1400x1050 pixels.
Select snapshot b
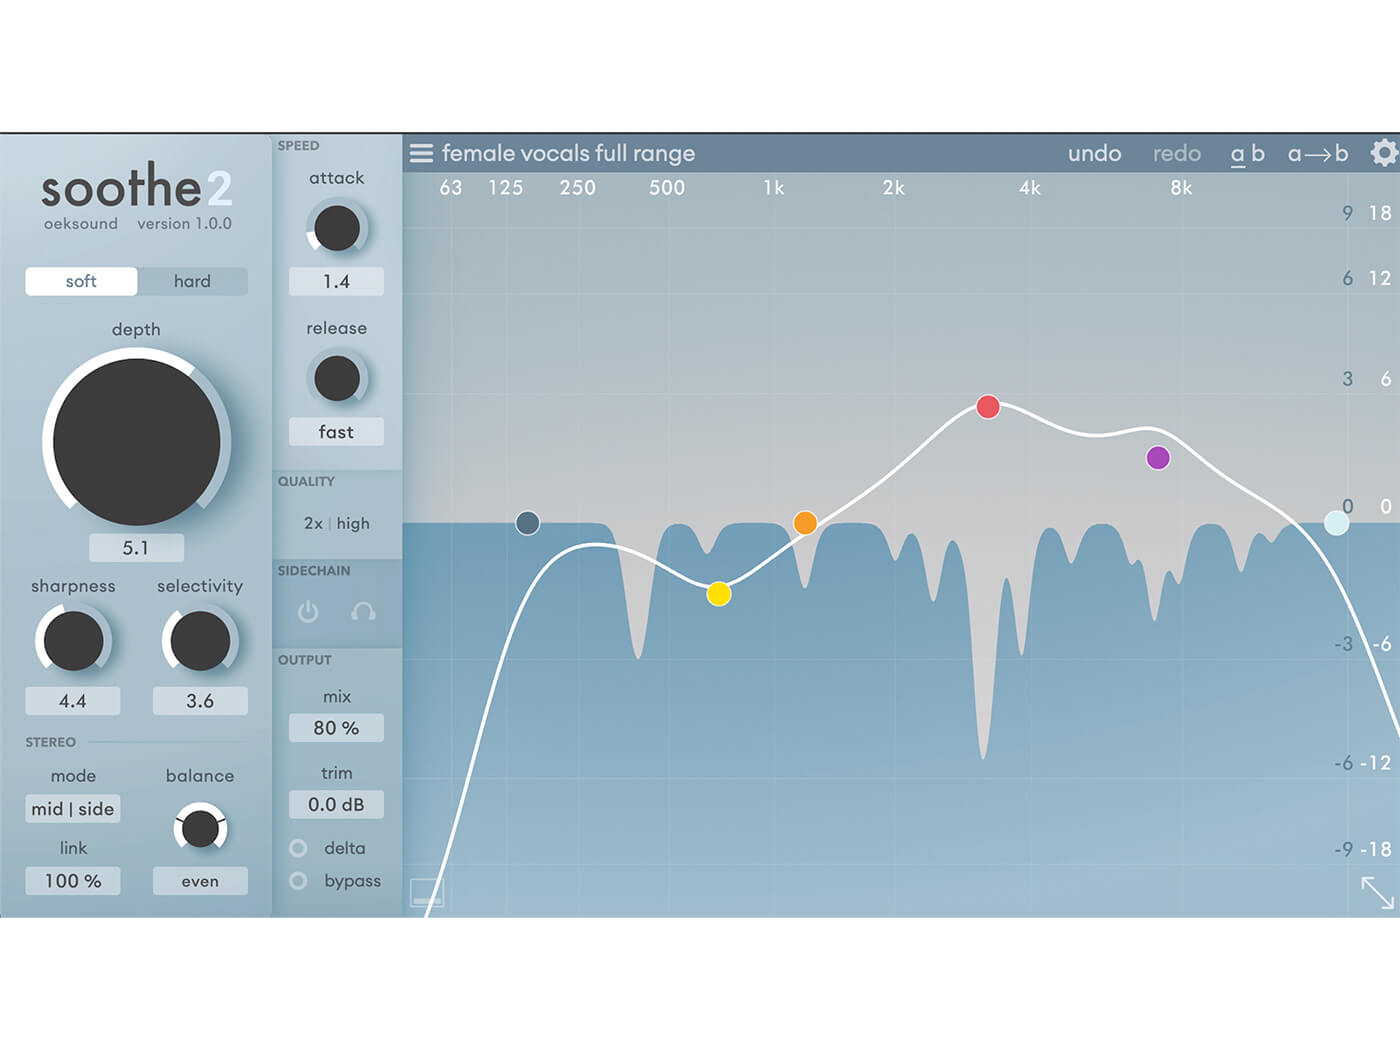(1258, 153)
